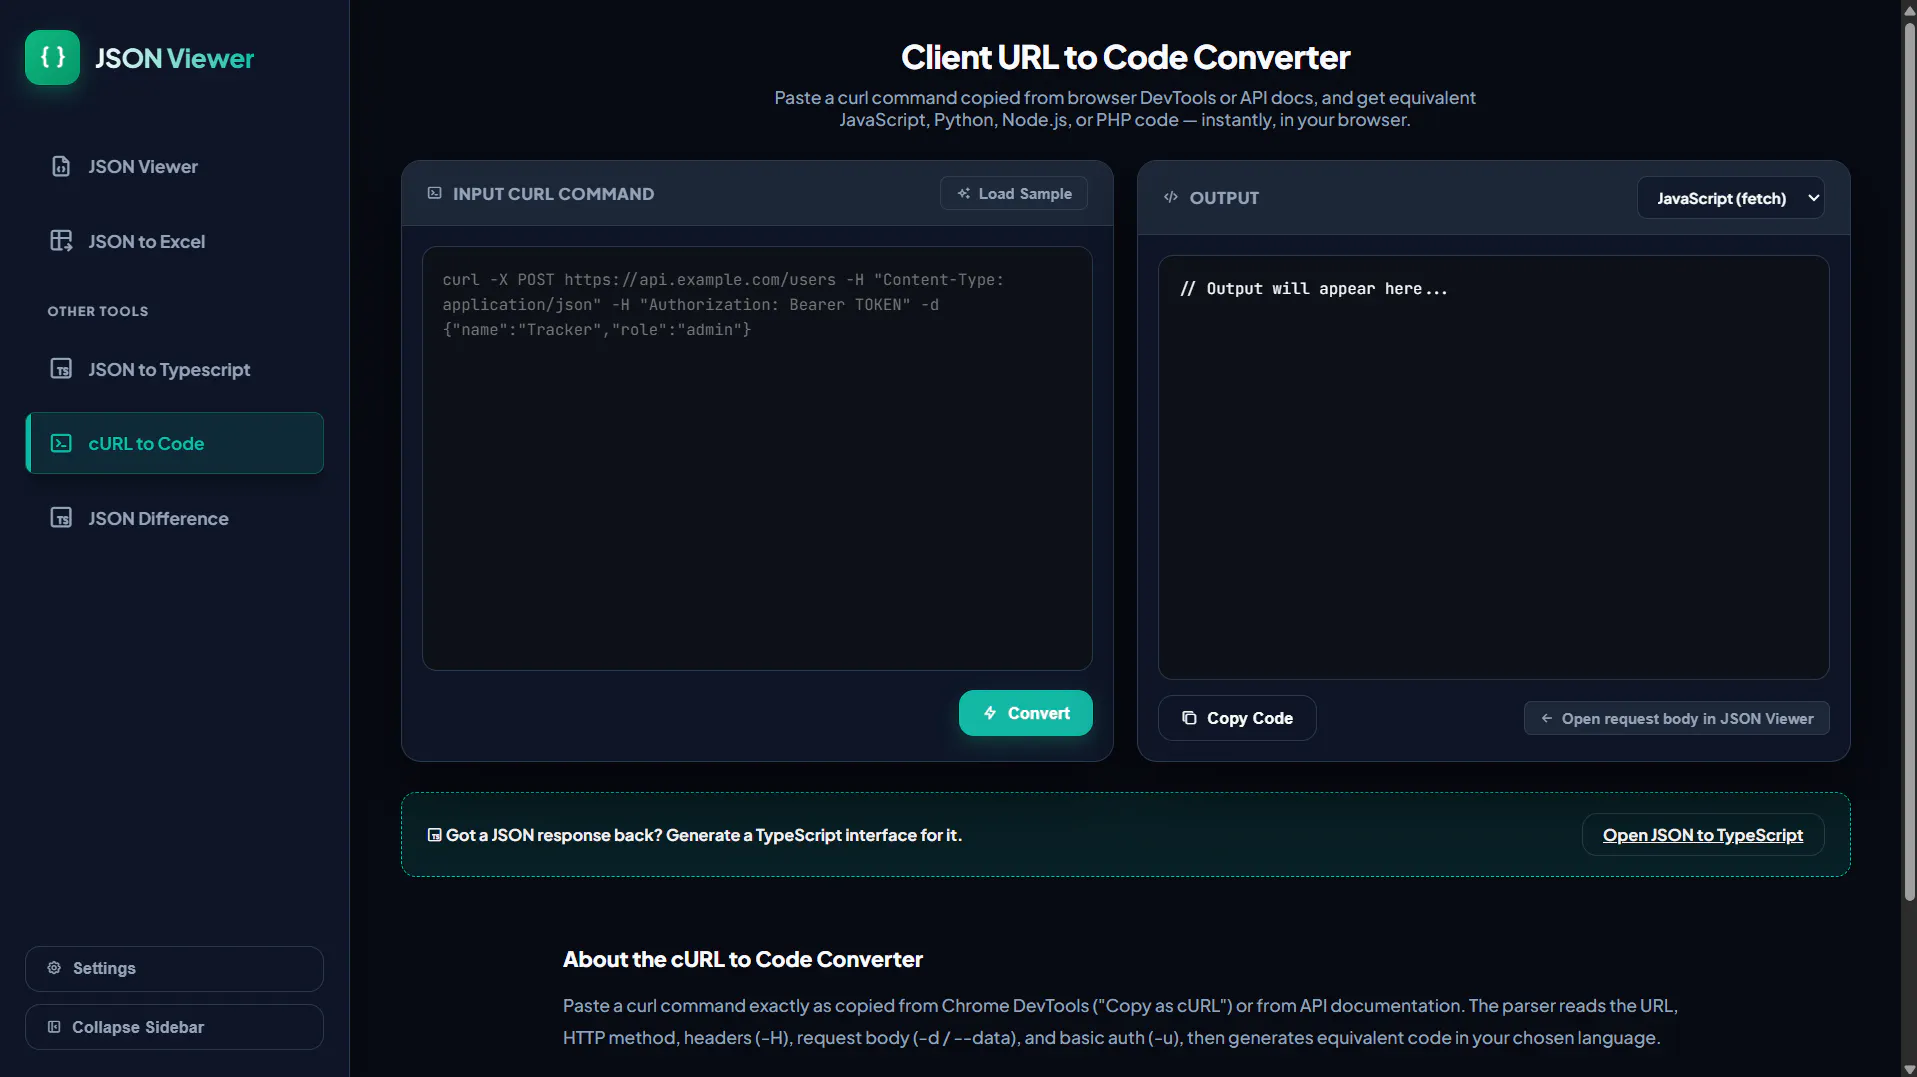Screen dimensions: 1917x1077
Task: Click 'Got a JSON response back?' banner text
Action: coord(704,835)
